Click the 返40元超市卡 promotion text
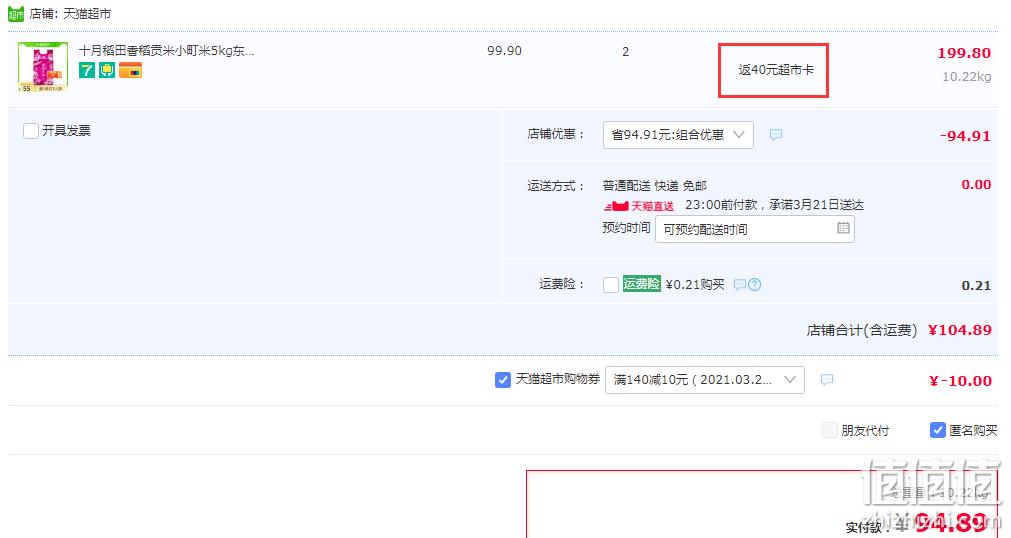 click(776, 70)
